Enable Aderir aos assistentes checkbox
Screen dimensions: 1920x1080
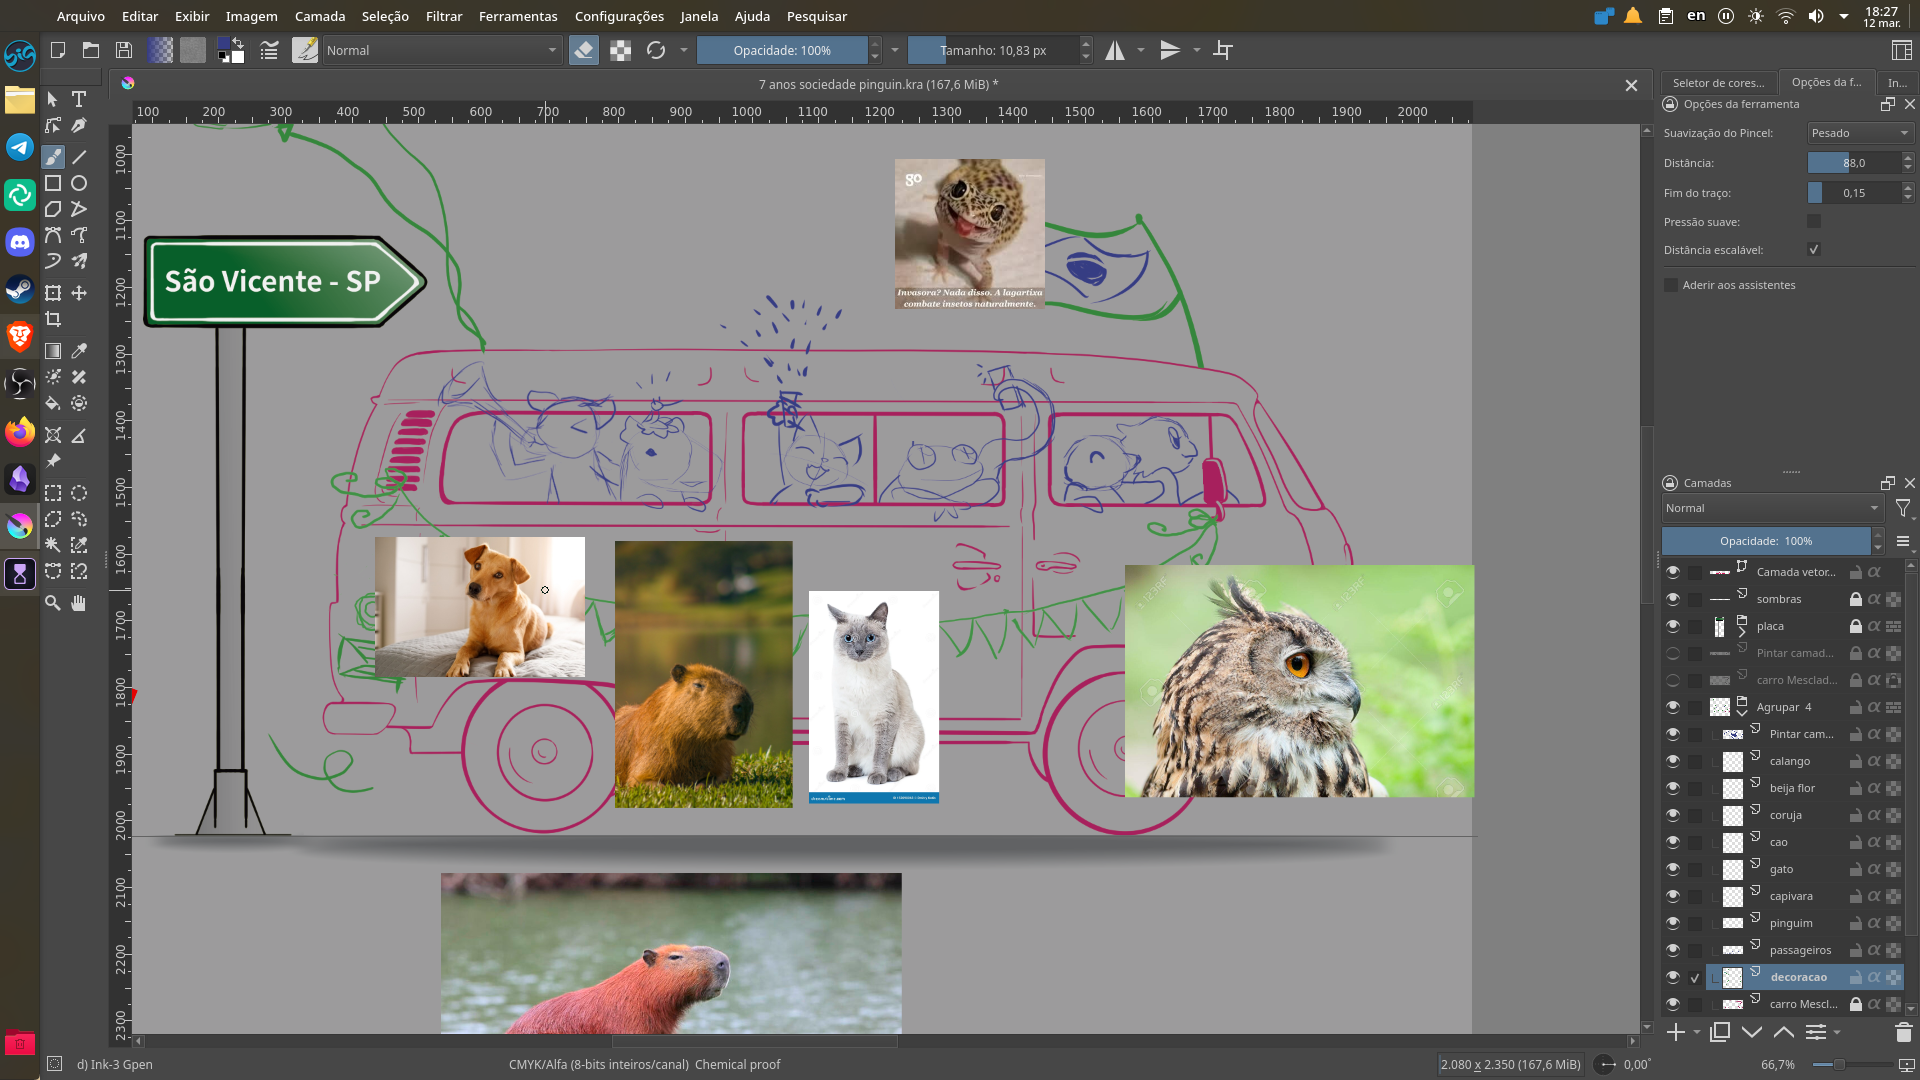[1671, 285]
